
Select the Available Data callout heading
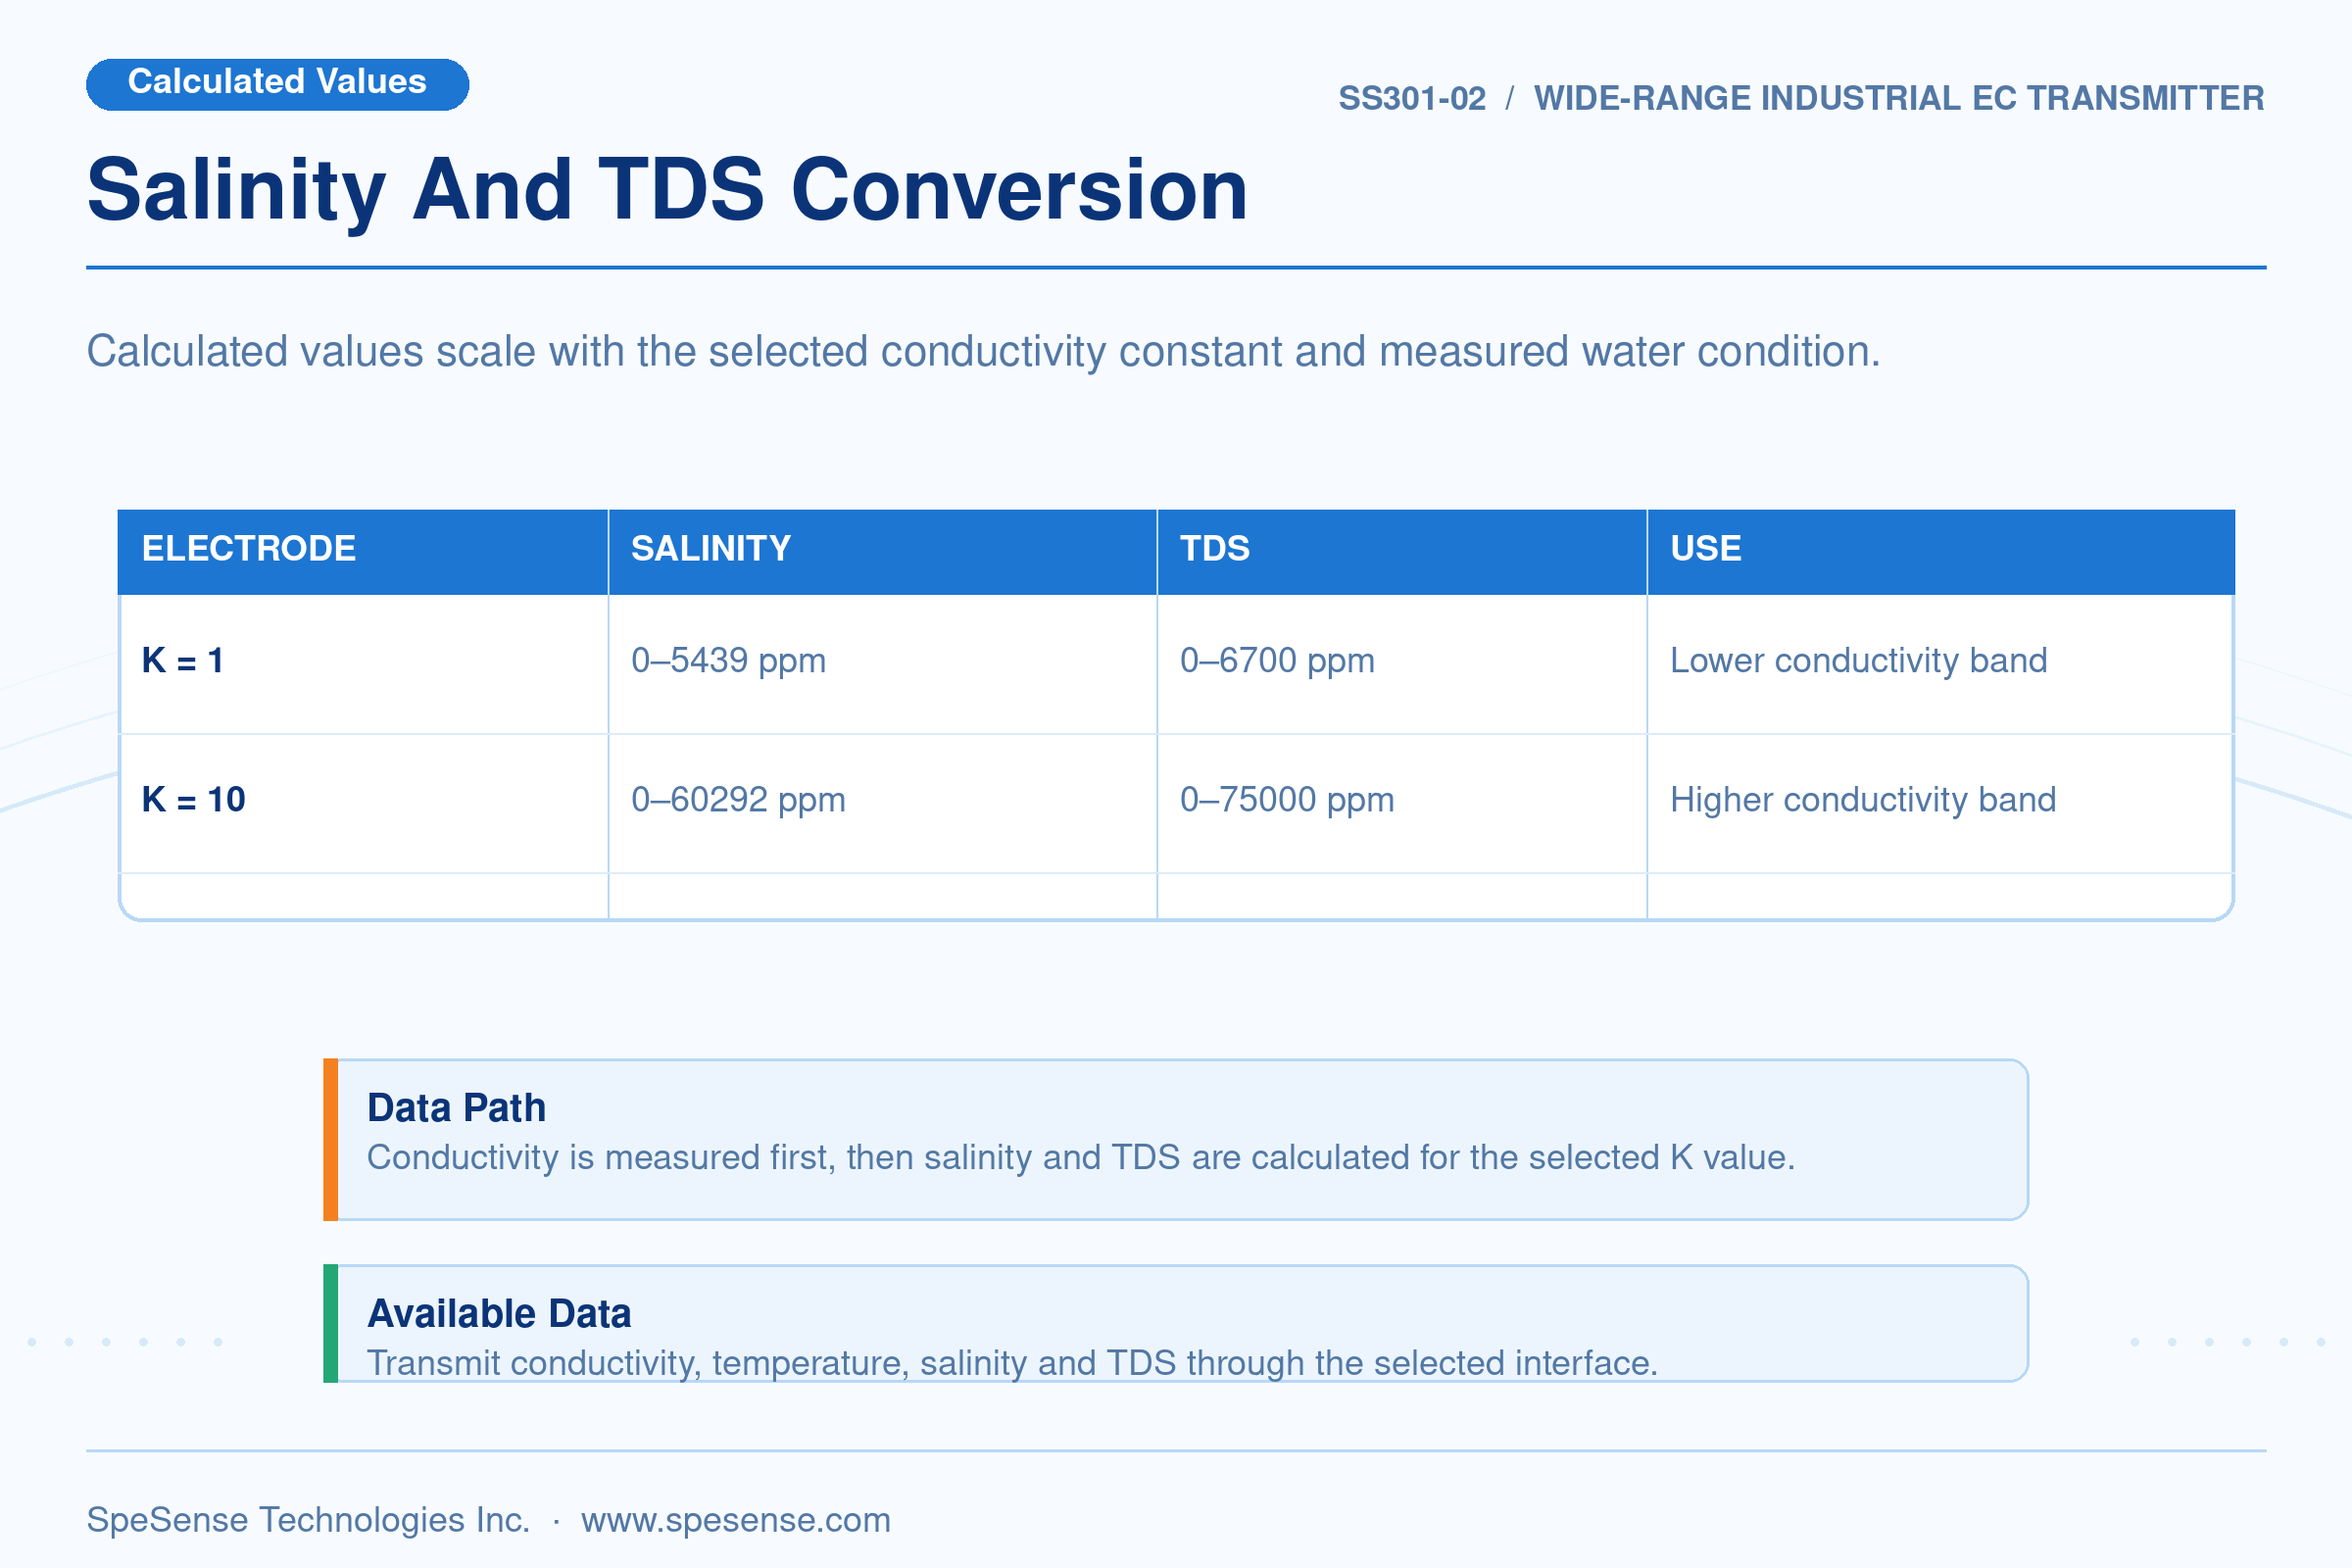[x=499, y=1314]
